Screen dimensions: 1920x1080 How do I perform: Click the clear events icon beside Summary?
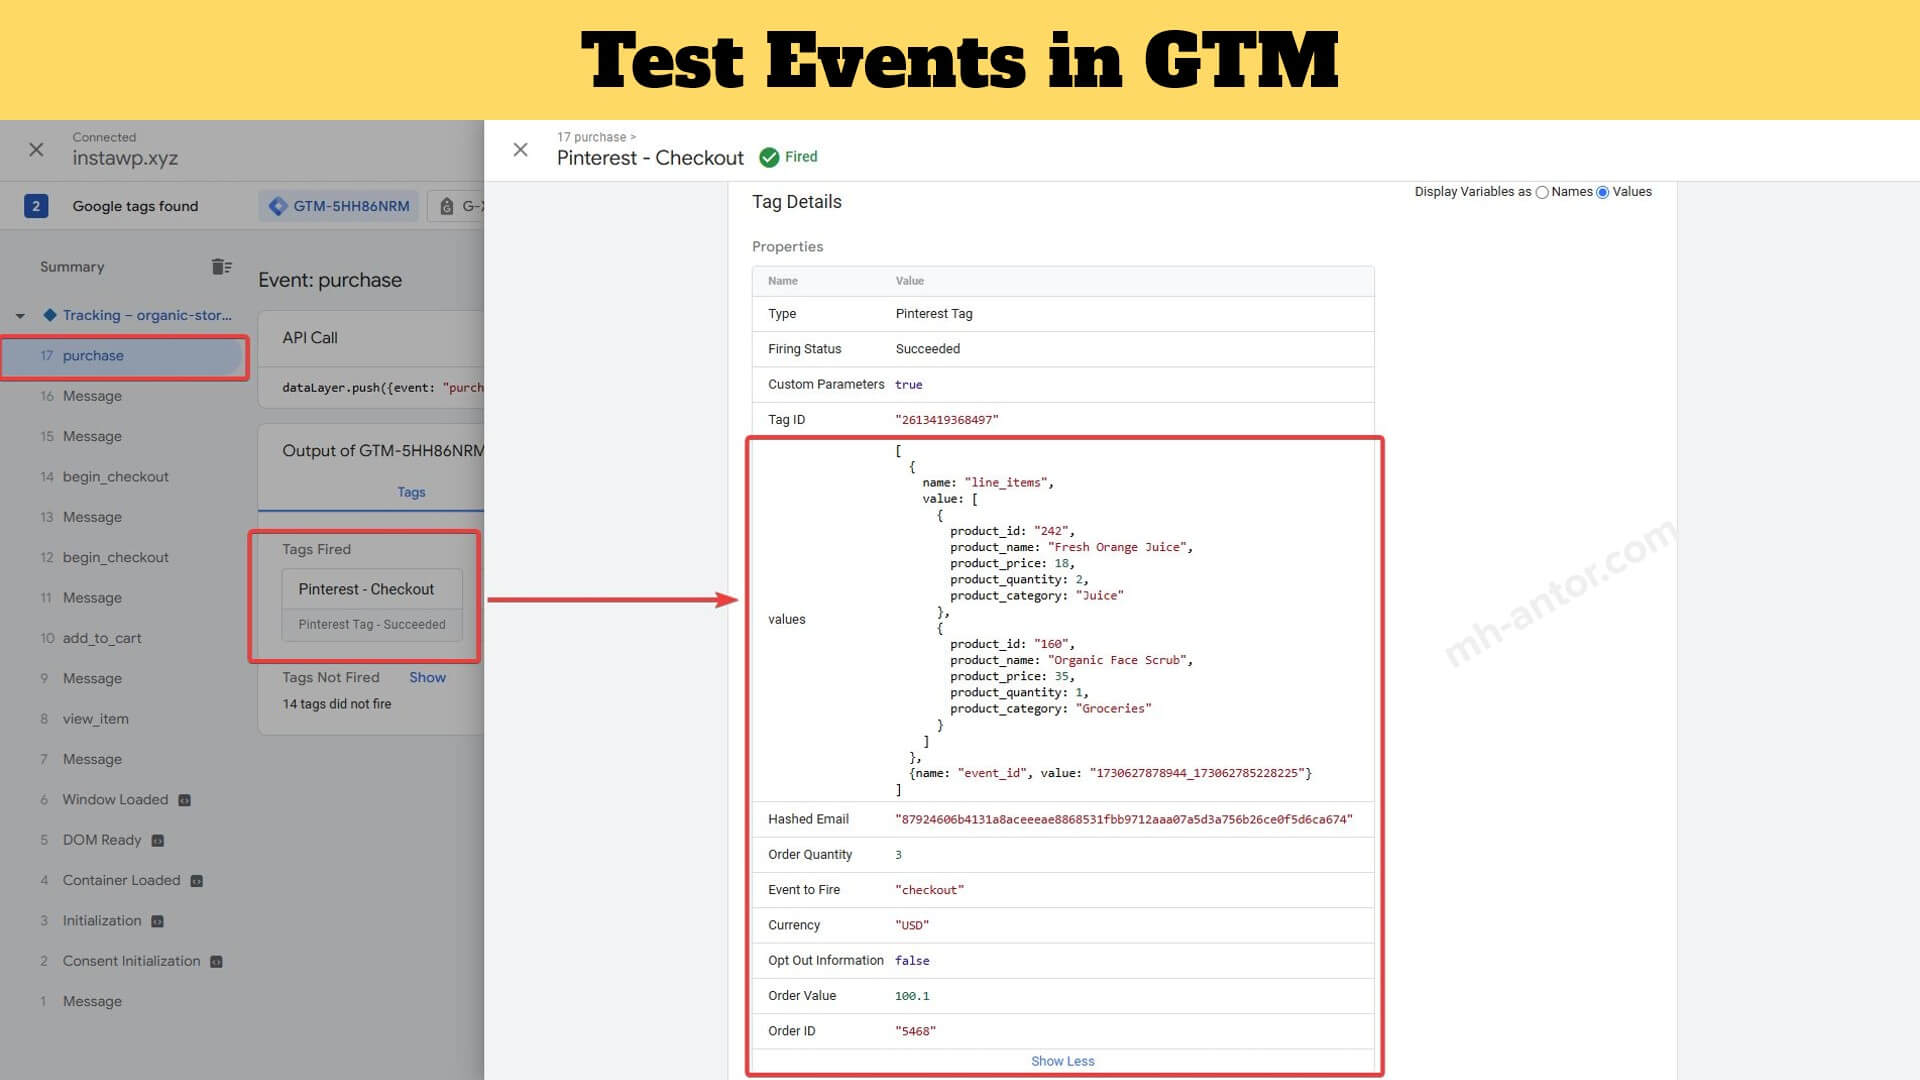[222, 267]
